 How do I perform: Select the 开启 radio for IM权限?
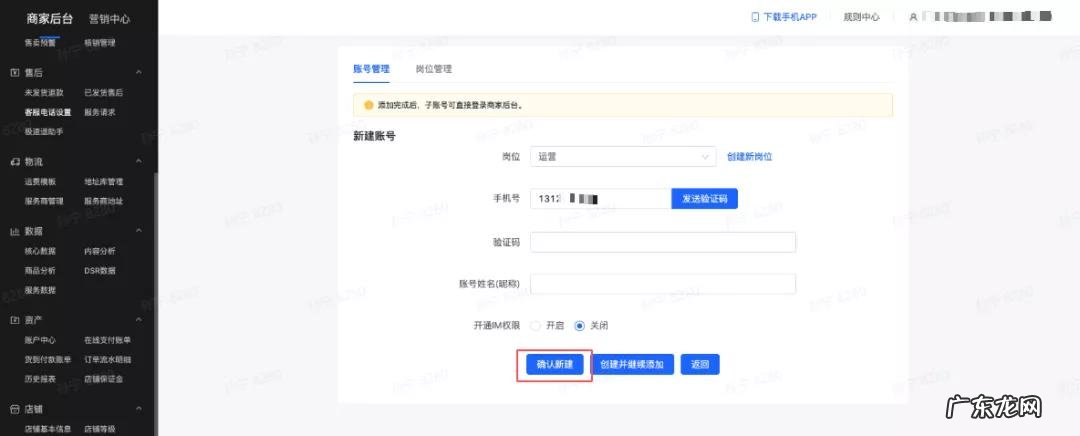535,326
